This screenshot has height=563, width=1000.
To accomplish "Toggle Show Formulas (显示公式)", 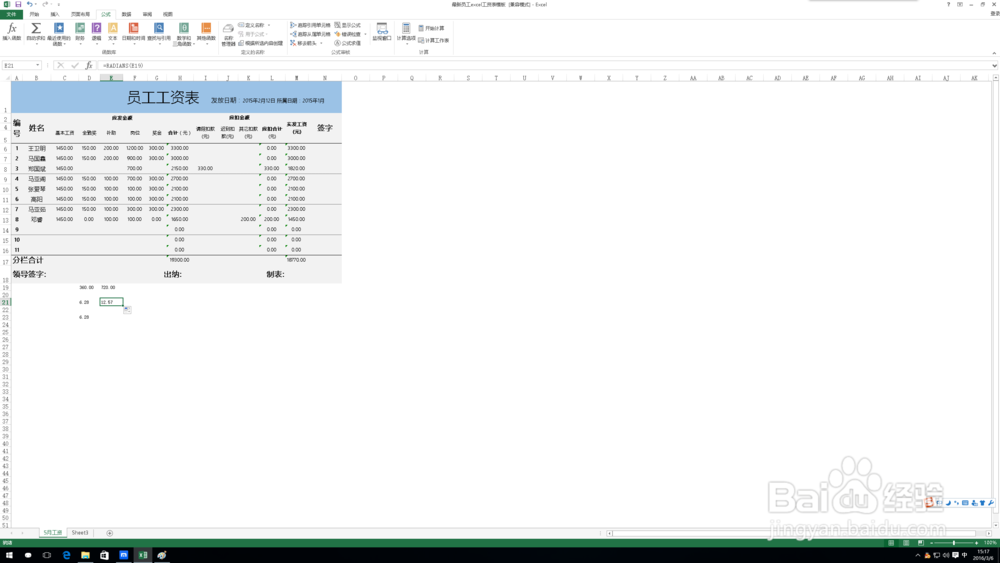I will click(x=348, y=26).
